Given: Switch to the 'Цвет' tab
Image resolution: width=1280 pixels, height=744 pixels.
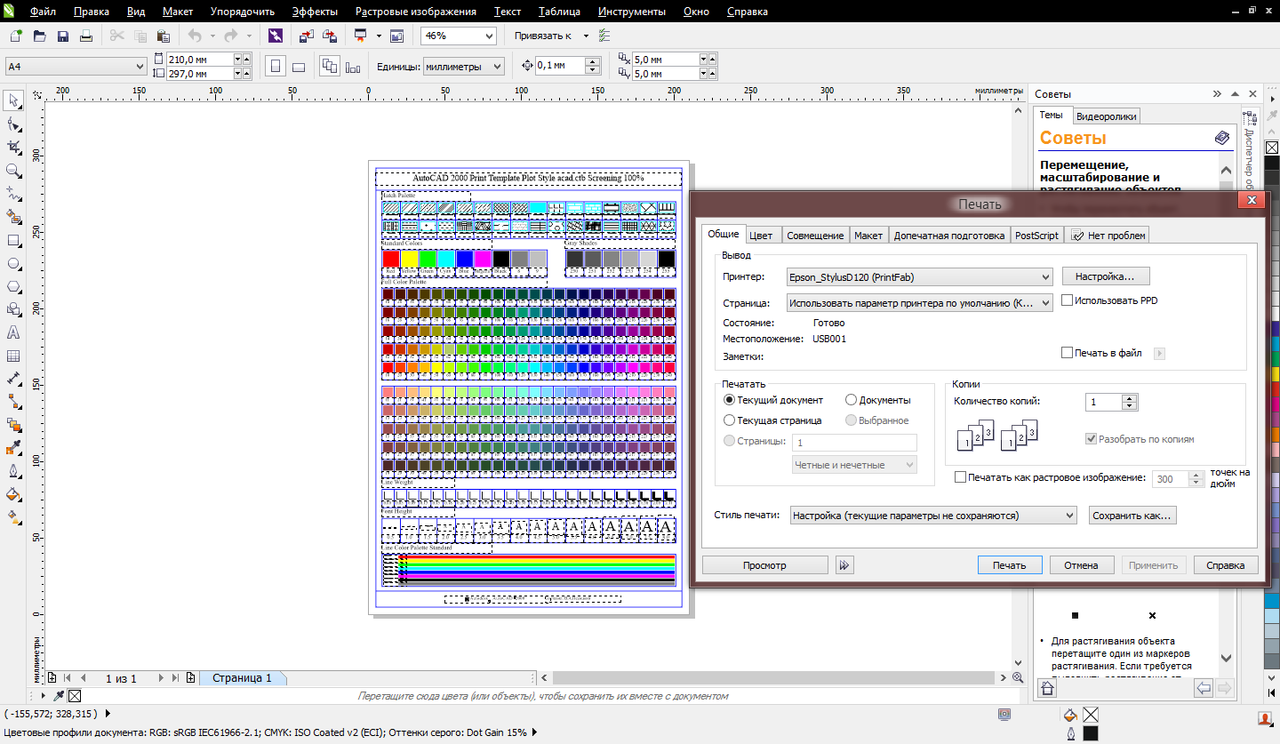Looking at the screenshot, I should 761,235.
